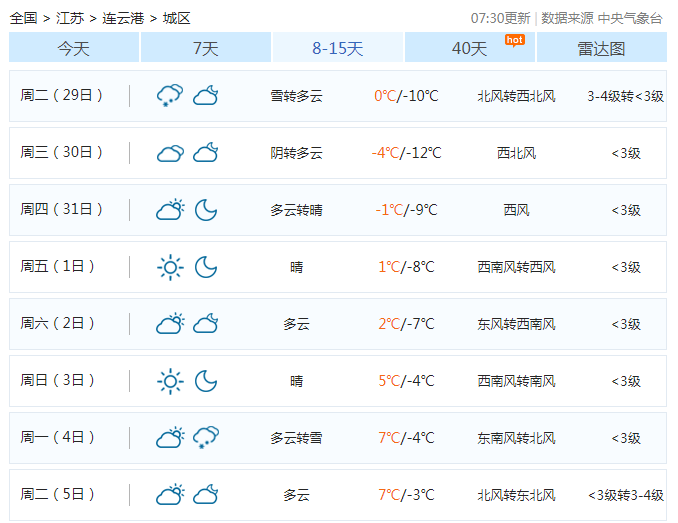Click the 7℃/-3℃ temperature
Image resolution: width=678 pixels, height=523 pixels.
(406, 495)
